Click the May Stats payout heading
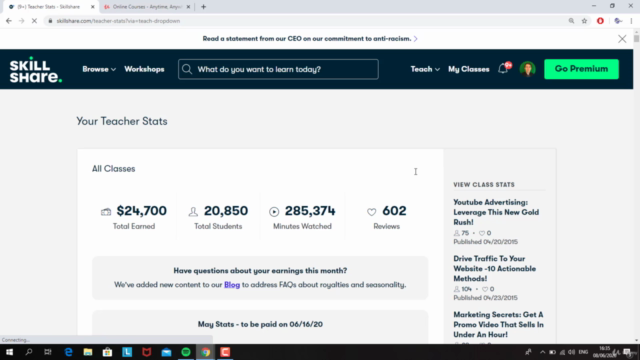This screenshot has height=360, width=640. (x=260, y=324)
